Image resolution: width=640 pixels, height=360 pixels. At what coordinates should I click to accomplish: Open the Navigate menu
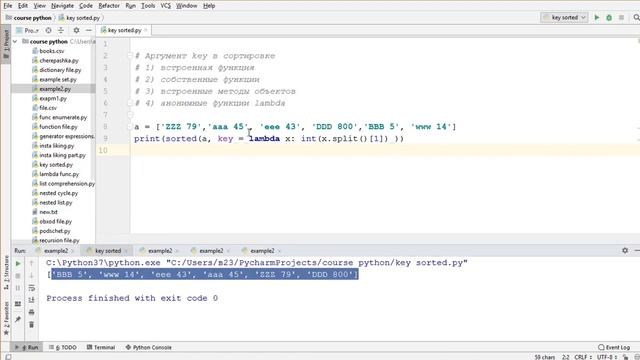click(x=62, y=6)
